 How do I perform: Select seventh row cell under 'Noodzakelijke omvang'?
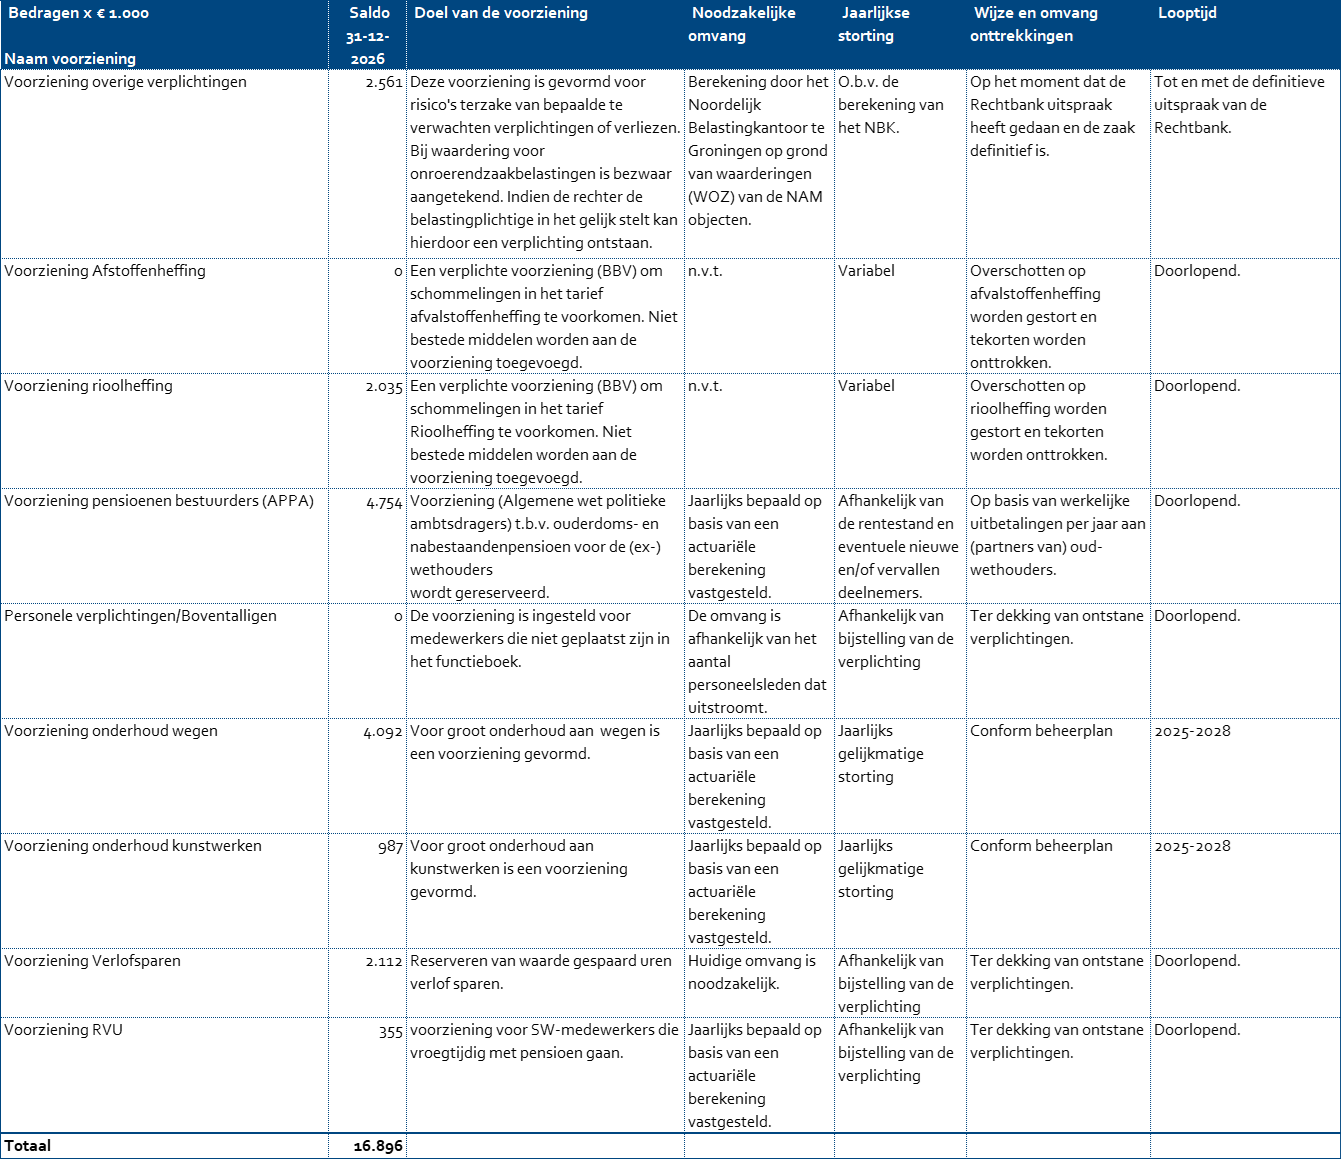click(760, 891)
